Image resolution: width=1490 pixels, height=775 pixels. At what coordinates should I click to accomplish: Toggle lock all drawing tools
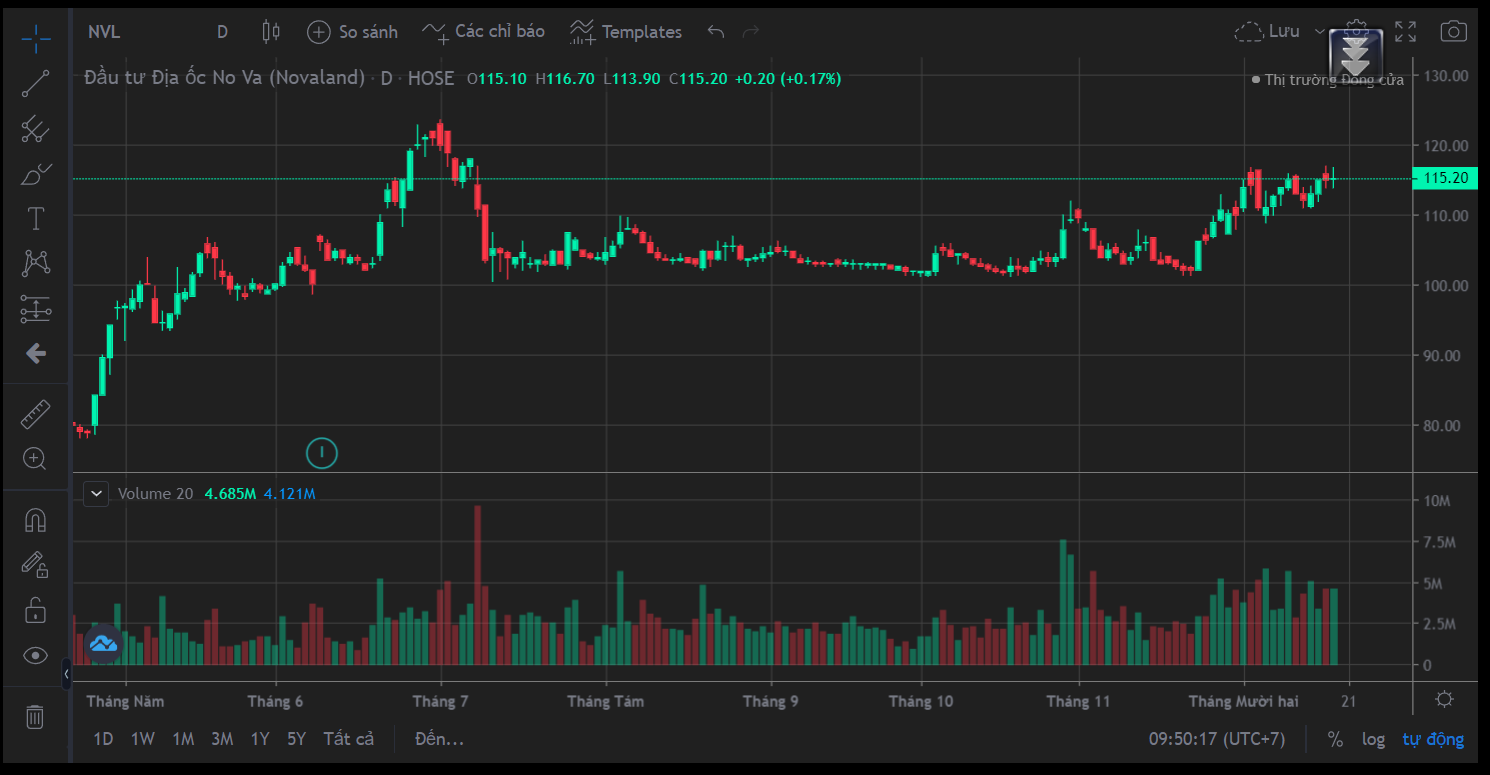pos(36,610)
